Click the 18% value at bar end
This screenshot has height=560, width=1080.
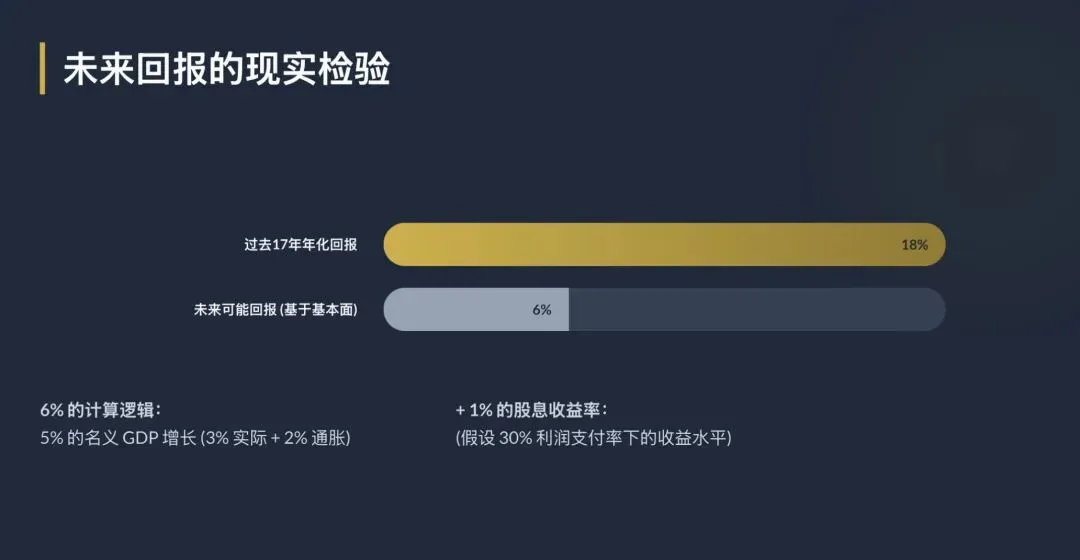click(x=914, y=244)
